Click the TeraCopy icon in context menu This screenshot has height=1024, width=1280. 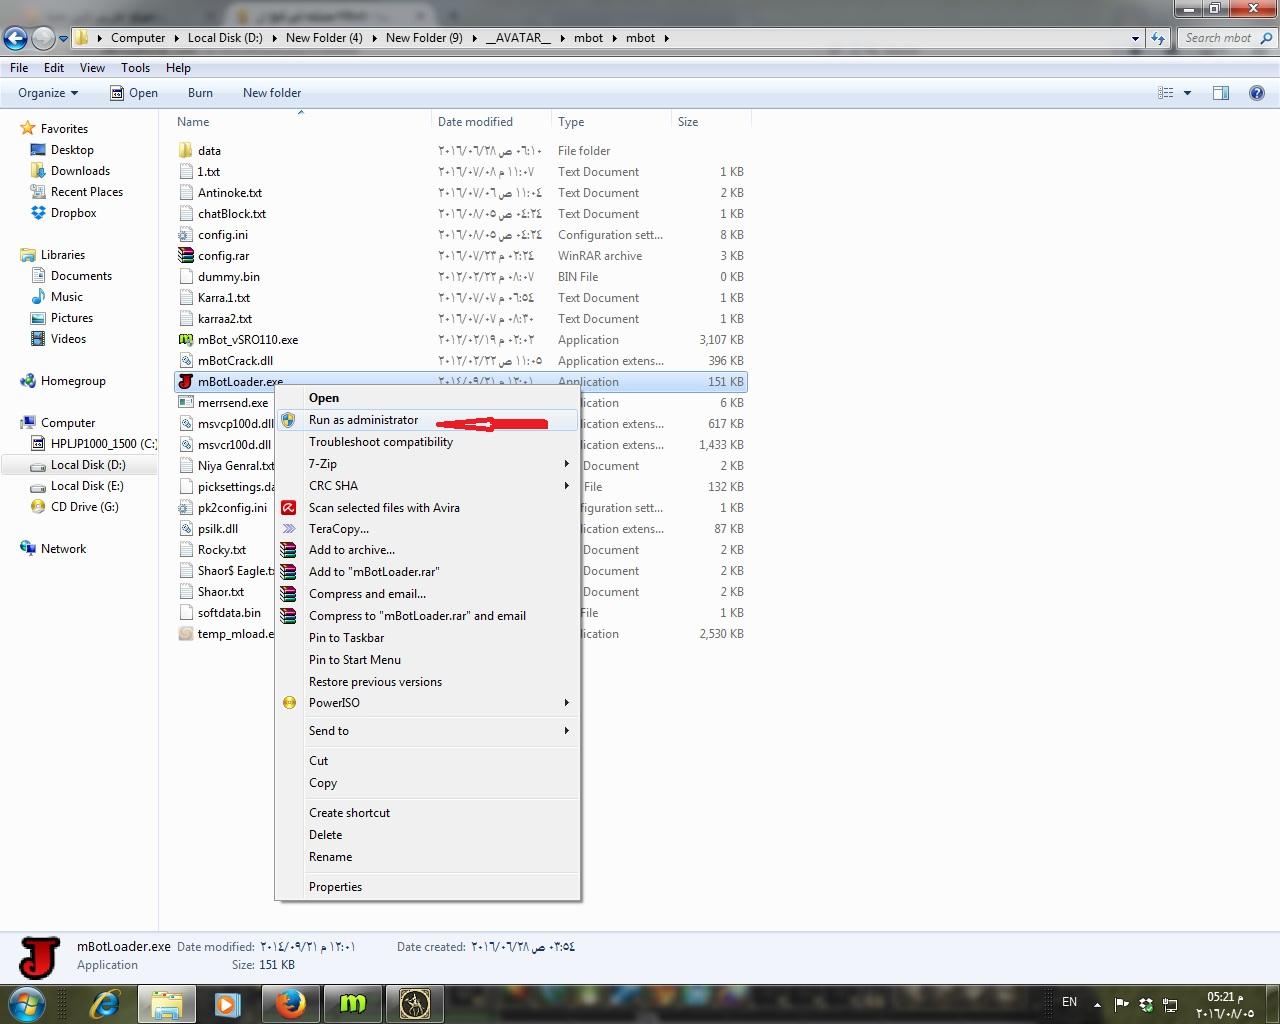289,529
